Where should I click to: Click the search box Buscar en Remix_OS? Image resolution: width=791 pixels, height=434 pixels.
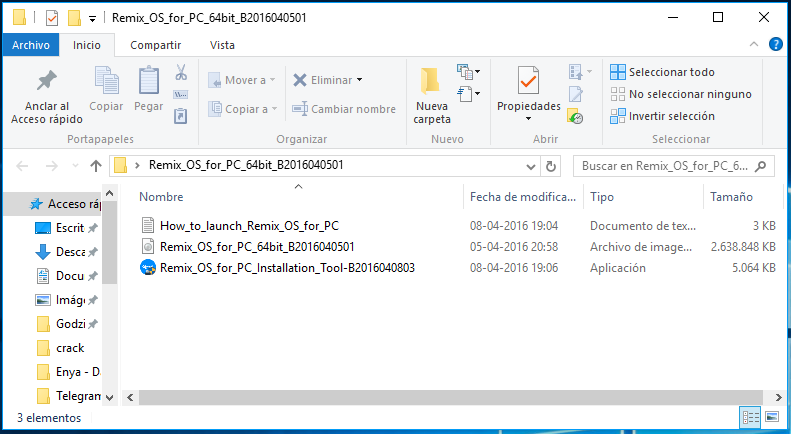click(x=673, y=166)
